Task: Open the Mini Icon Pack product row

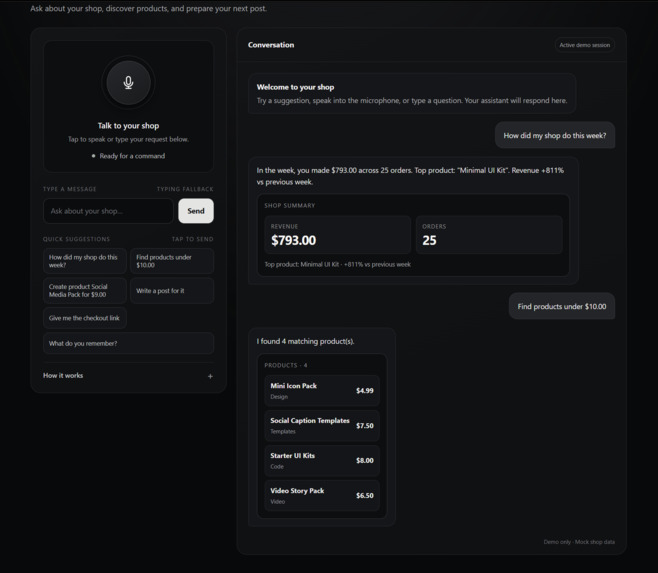Action: pos(322,391)
